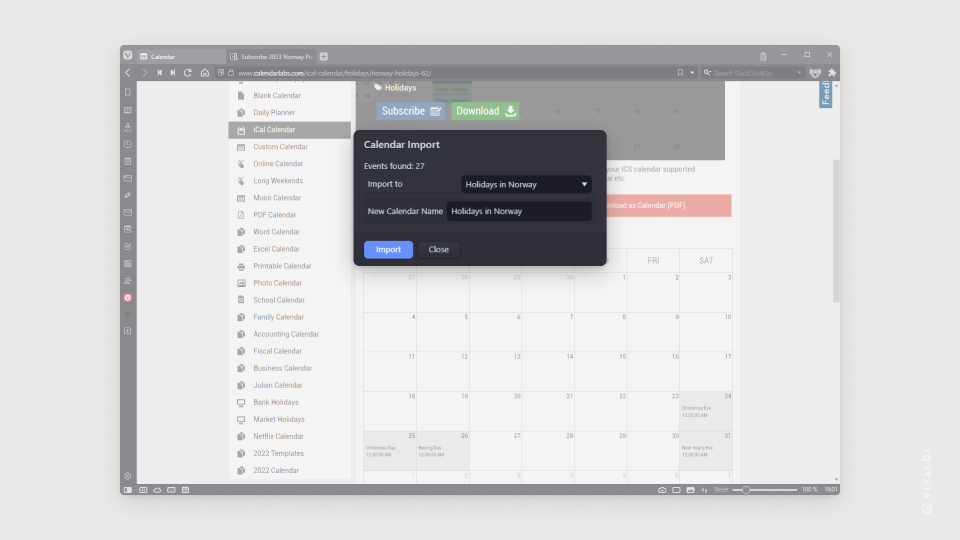Open the Bookmarks panel in sidebar

[128, 92]
